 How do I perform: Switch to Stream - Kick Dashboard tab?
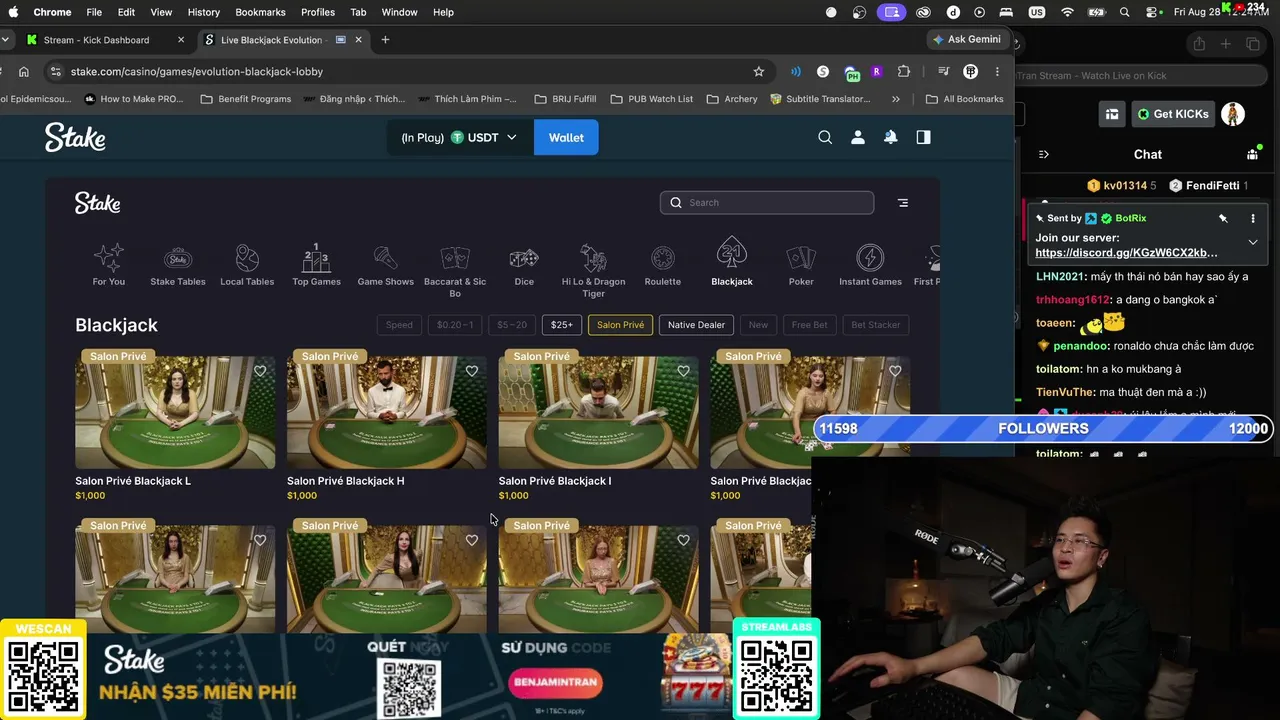(x=105, y=40)
